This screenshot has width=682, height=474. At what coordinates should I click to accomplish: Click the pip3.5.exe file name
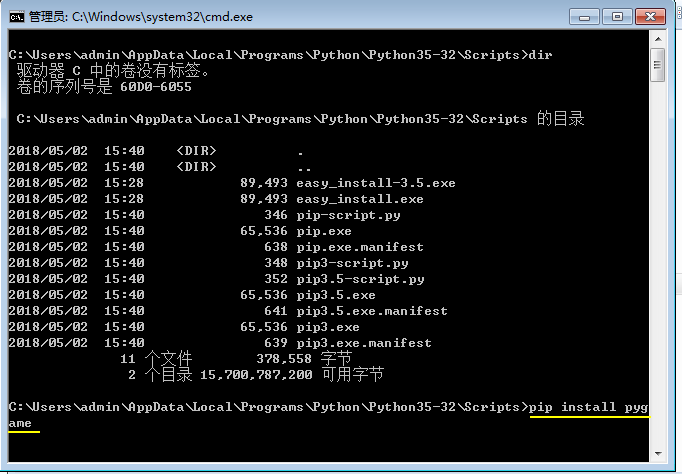(x=336, y=295)
